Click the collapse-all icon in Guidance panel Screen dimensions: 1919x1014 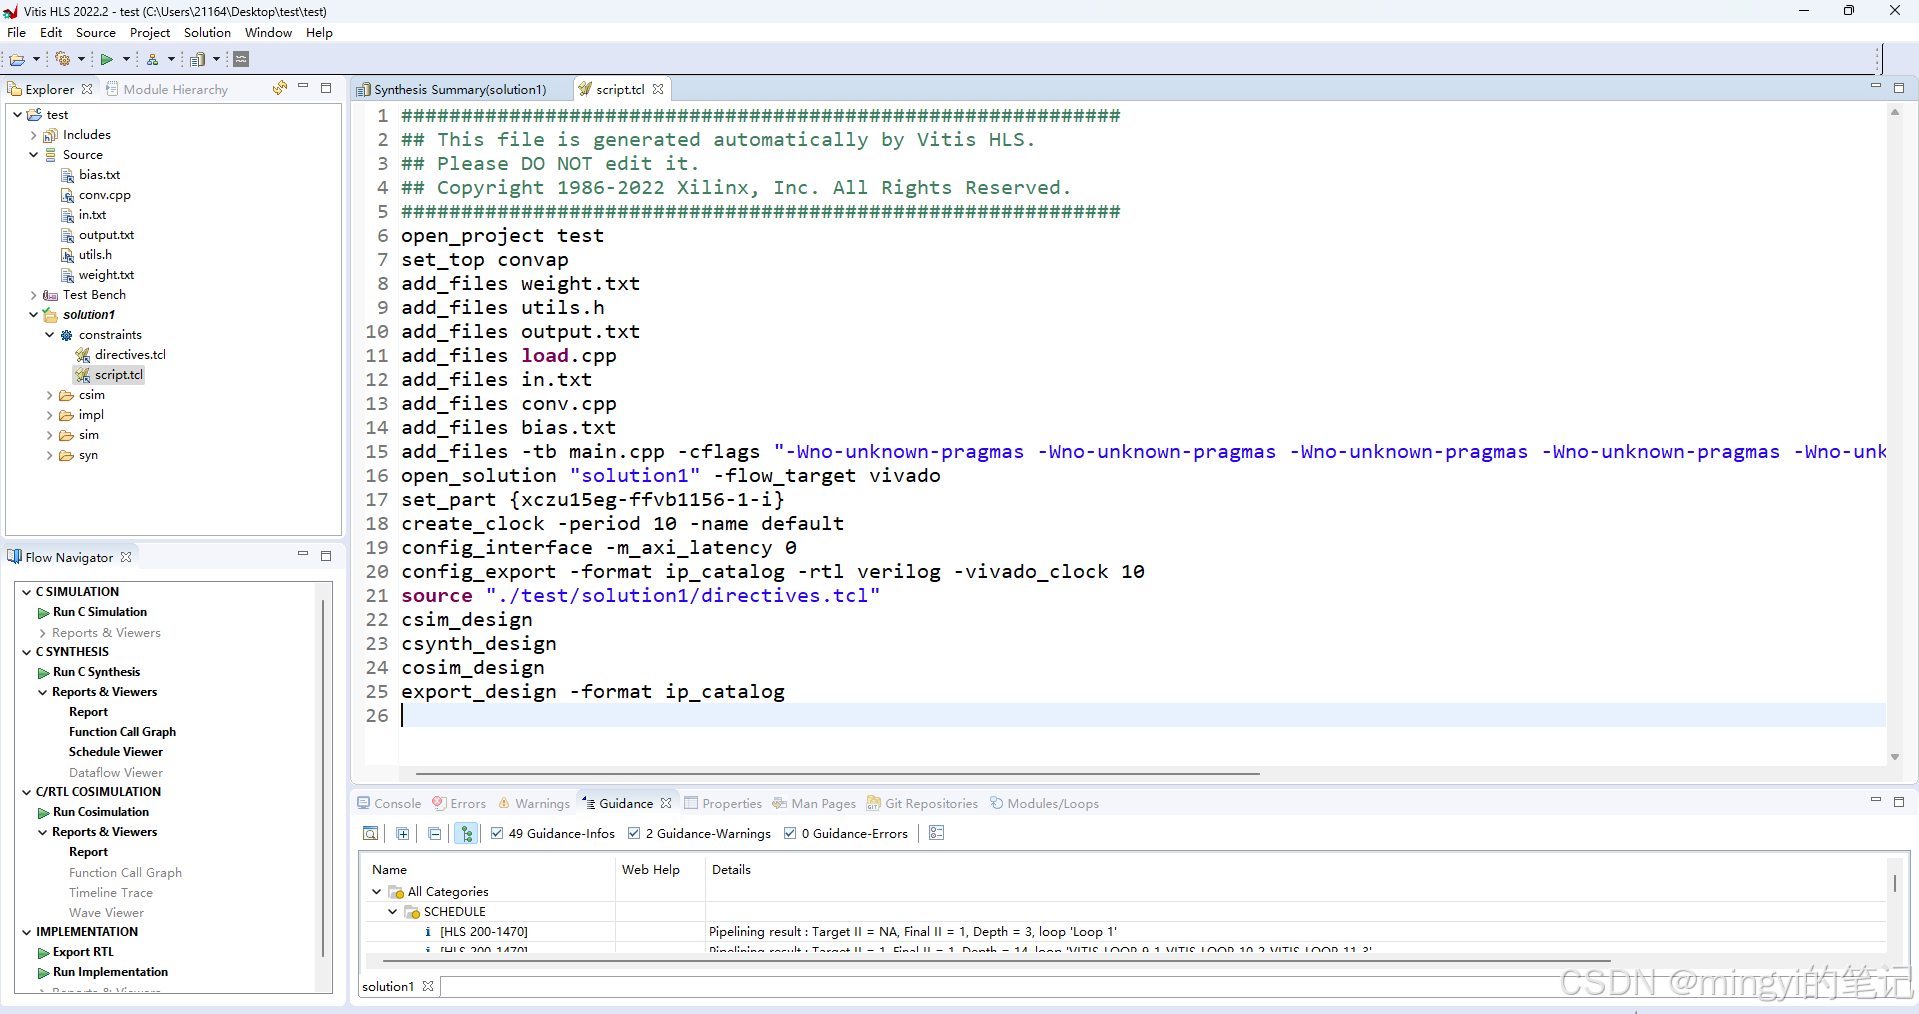[x=434, y=833]
